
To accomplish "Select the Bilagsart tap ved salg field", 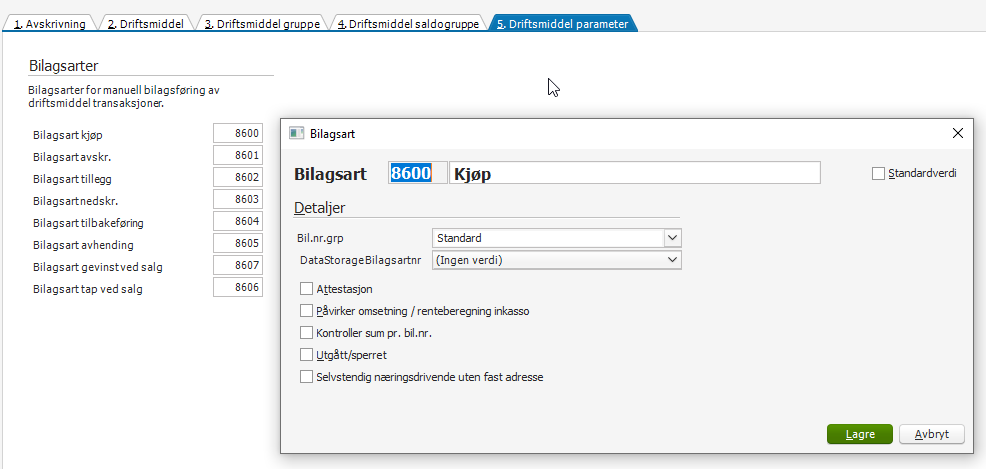I will pos(237,288).
